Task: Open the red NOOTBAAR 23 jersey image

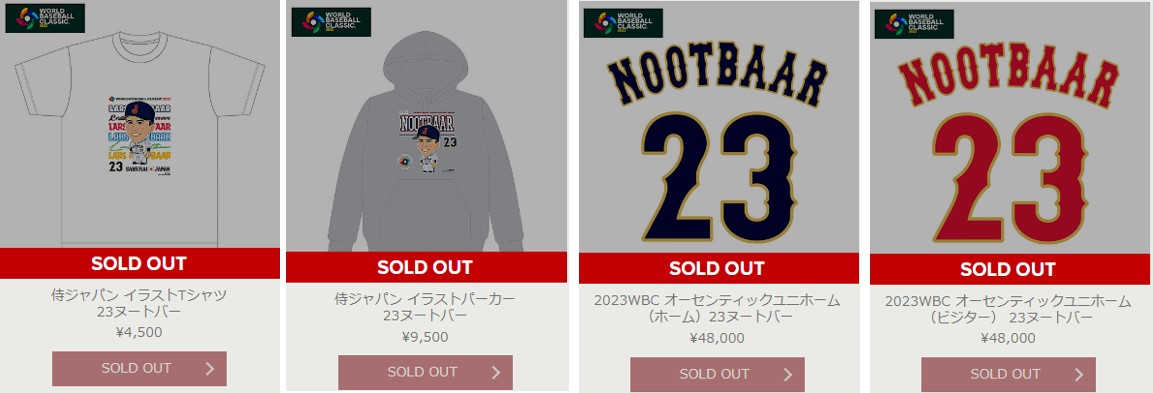Action: tap(1011, 127)
